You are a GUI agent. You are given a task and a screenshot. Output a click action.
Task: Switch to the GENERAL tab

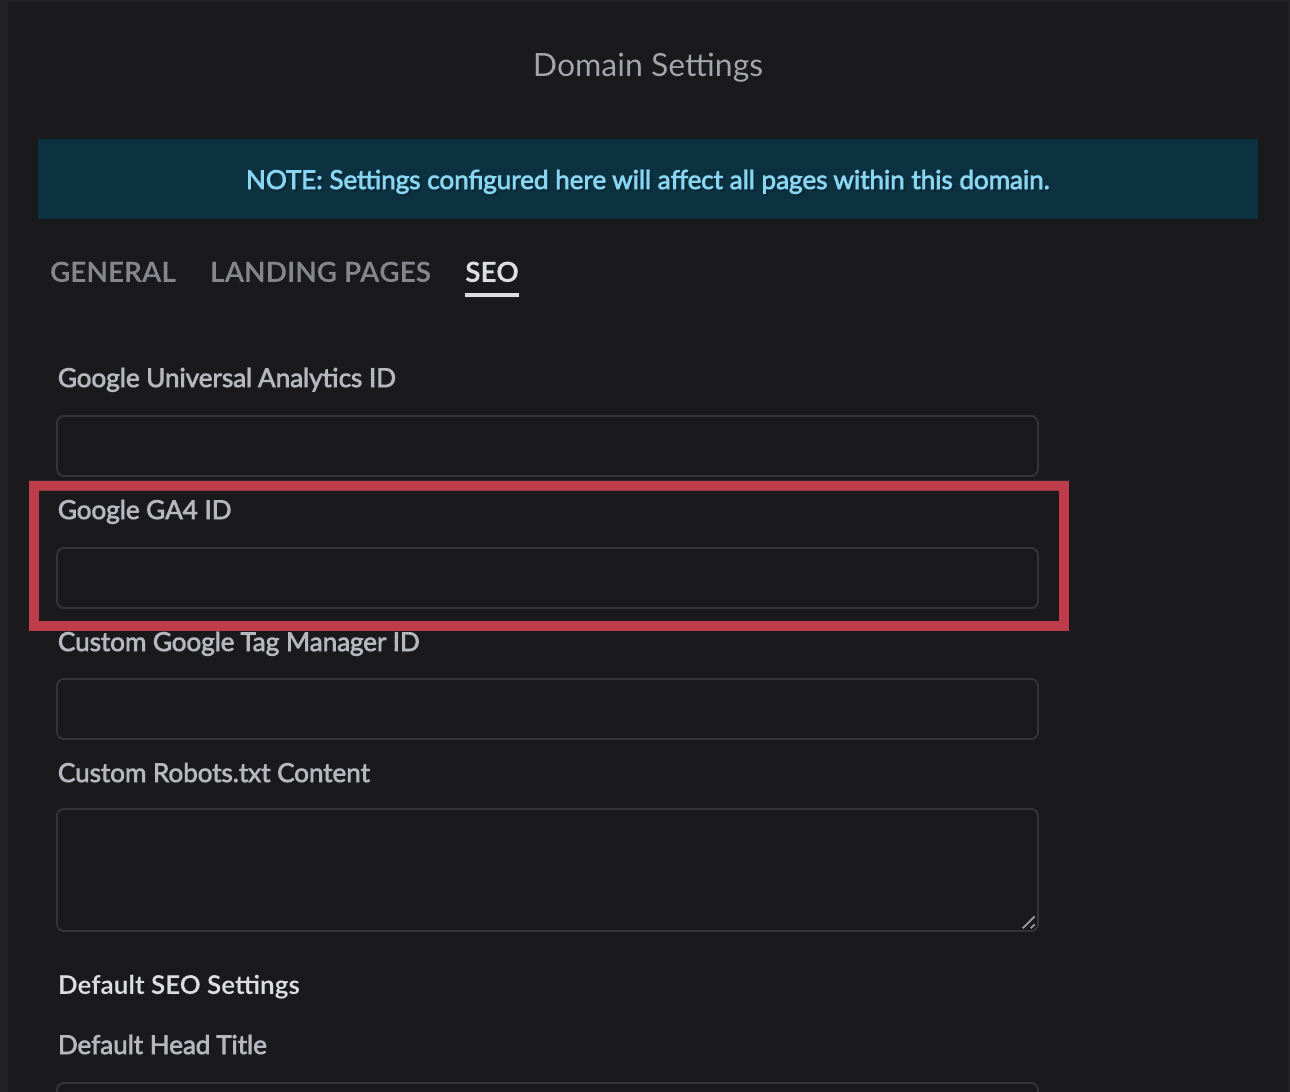point(113,272)
